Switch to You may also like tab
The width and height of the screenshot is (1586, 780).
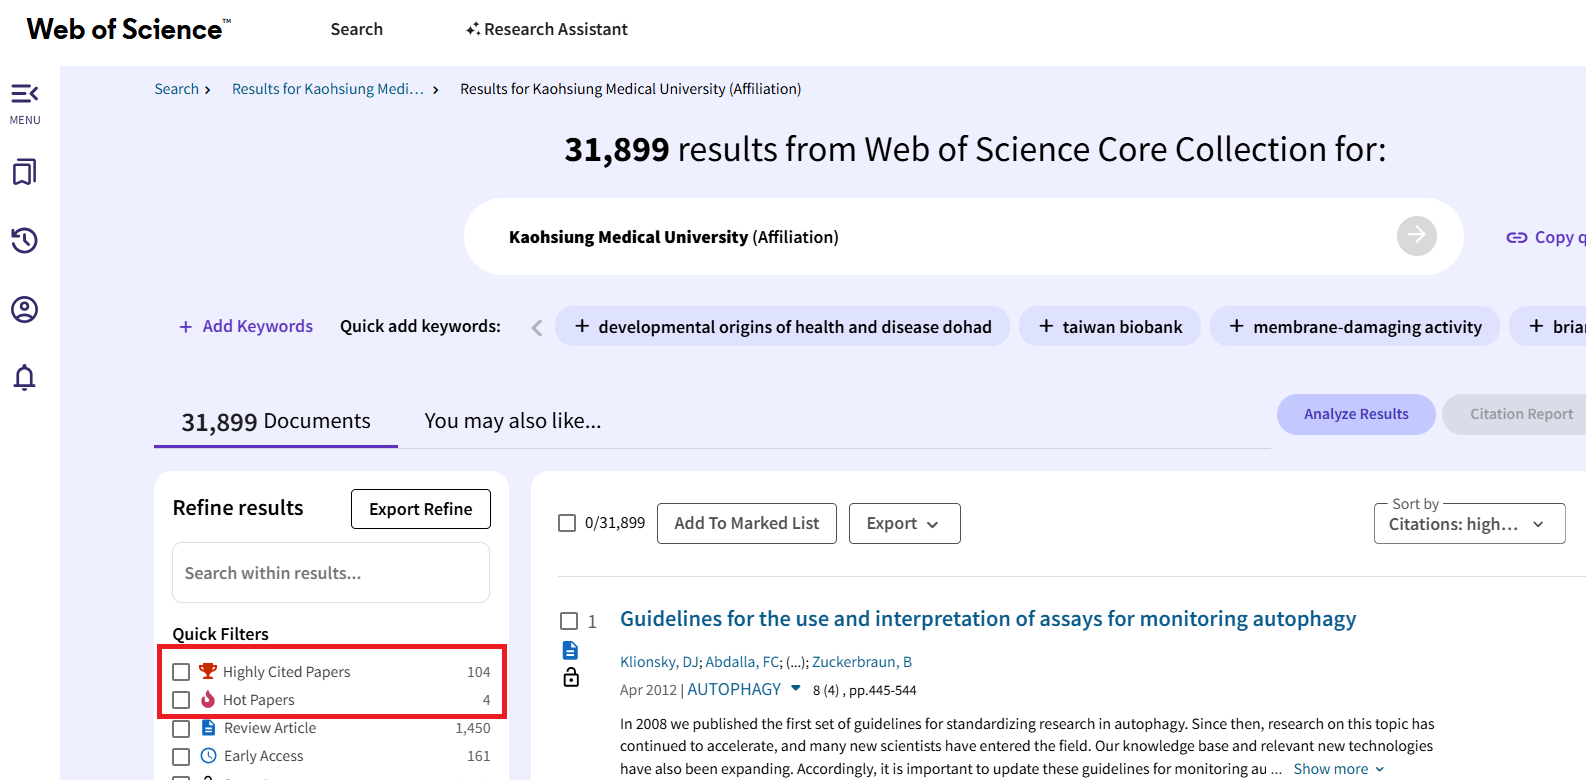(513, 421)
